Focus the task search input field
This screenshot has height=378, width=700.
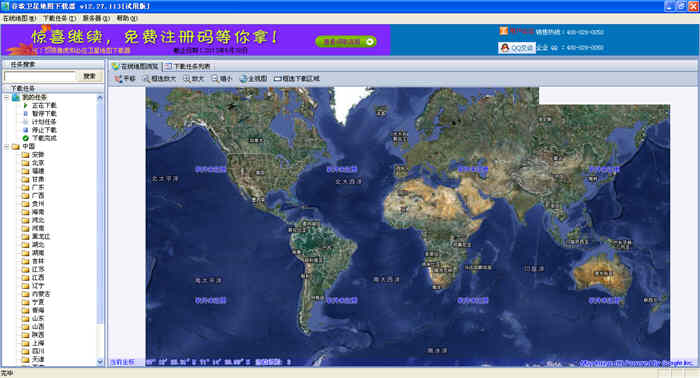pos(40,76)
